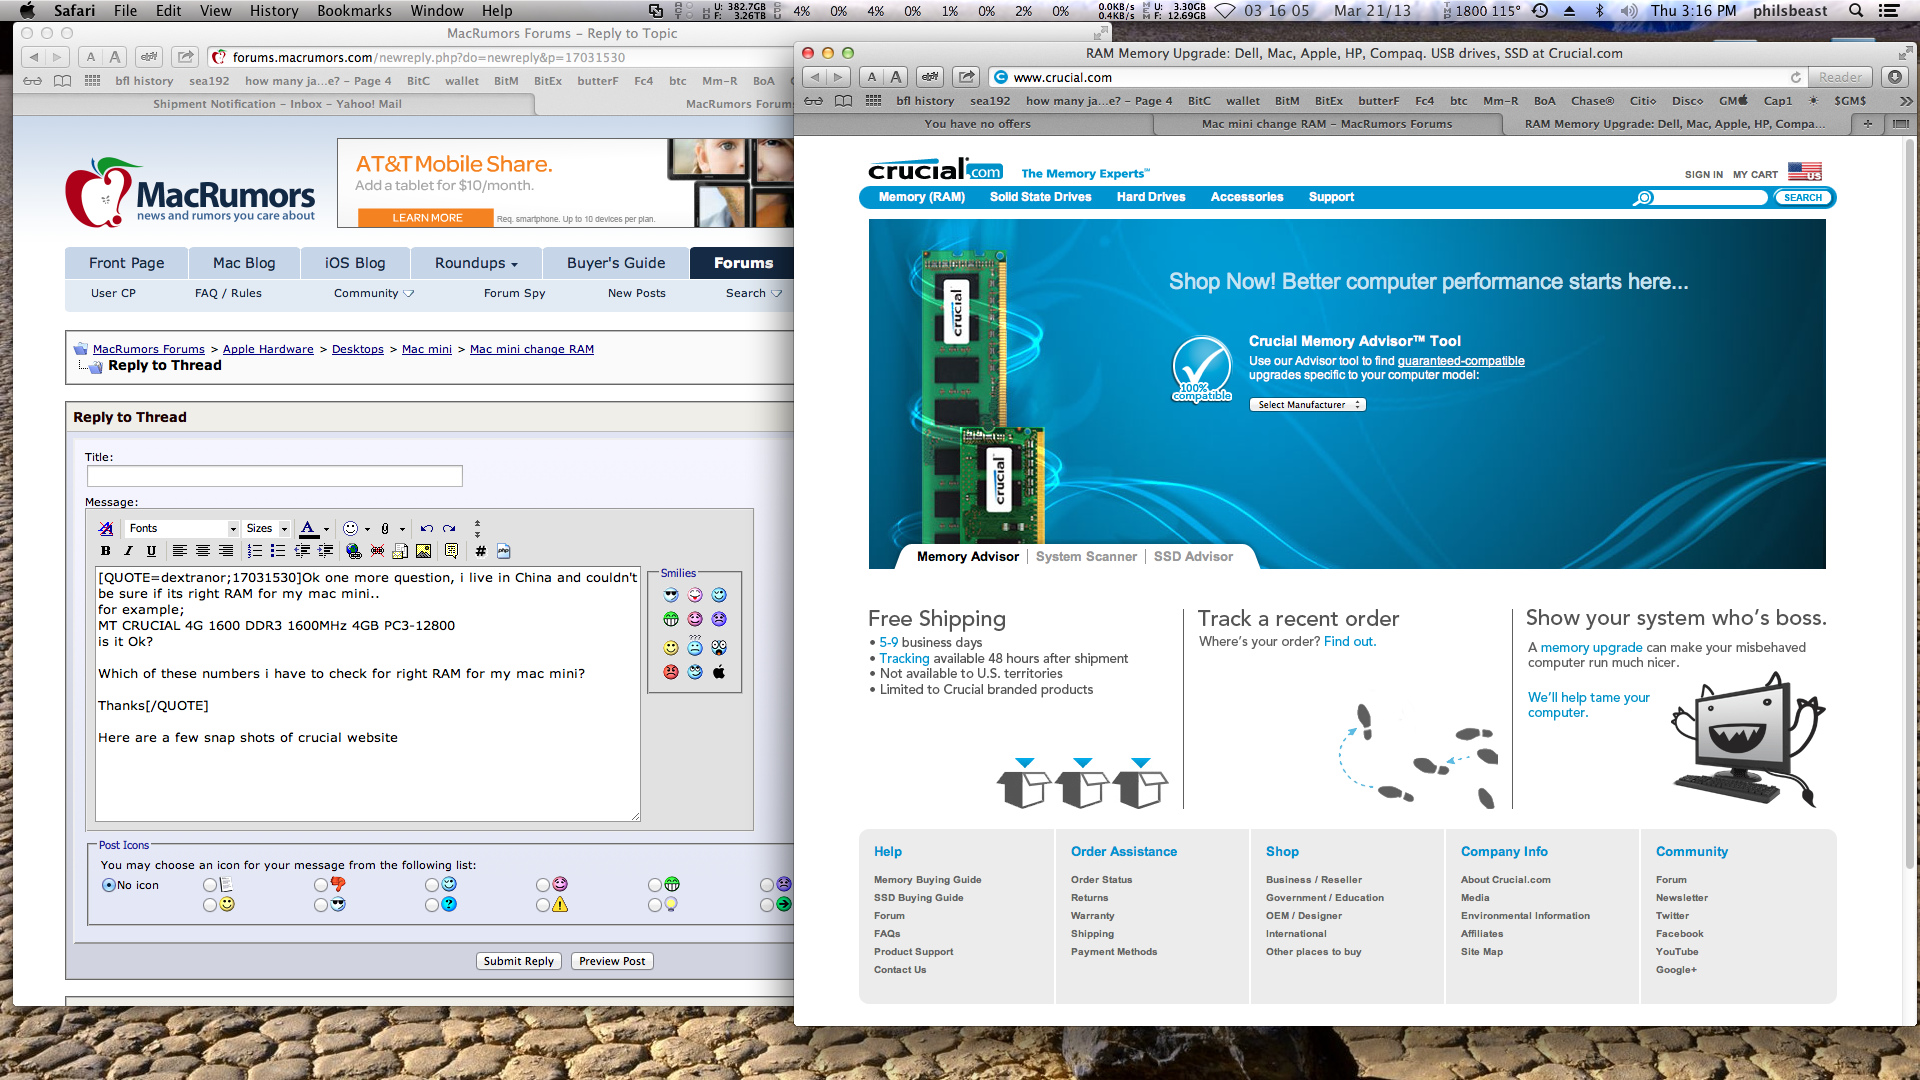The height and width of the screenshot is (1080, 1920).
Task: Open Select Manufacturer dropdown on Crucial
Action: click(1307, 405)
